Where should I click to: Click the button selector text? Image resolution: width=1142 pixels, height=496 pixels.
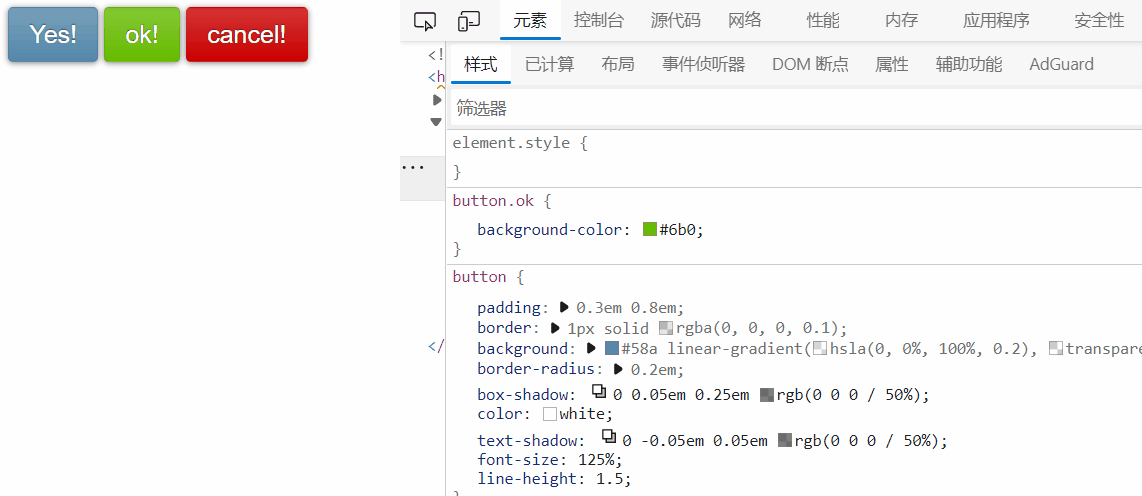click(479, 277)
